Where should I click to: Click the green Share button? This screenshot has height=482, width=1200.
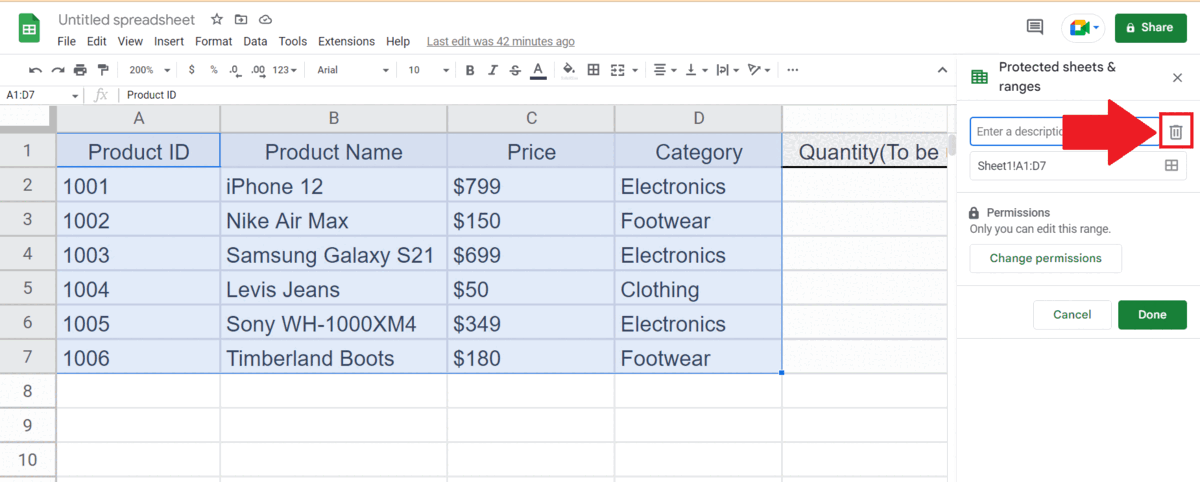coord(1150,28)
